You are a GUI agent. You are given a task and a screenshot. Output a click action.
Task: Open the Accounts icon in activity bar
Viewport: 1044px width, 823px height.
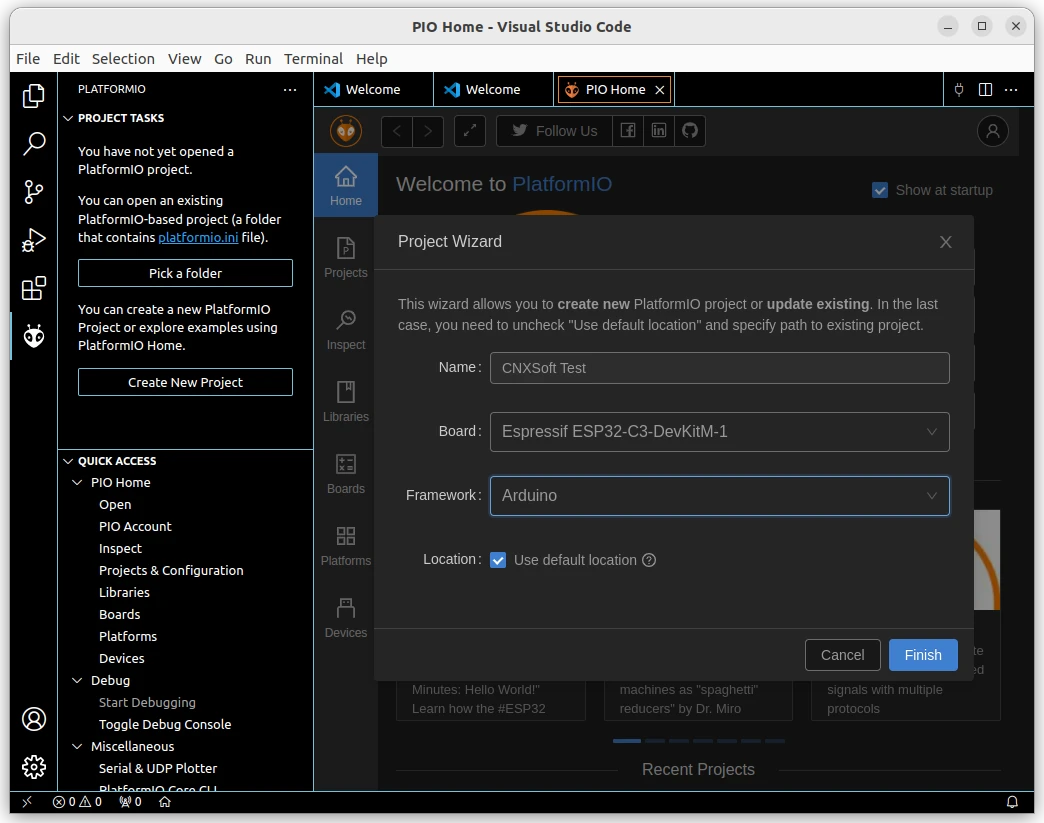click(33, 719)
